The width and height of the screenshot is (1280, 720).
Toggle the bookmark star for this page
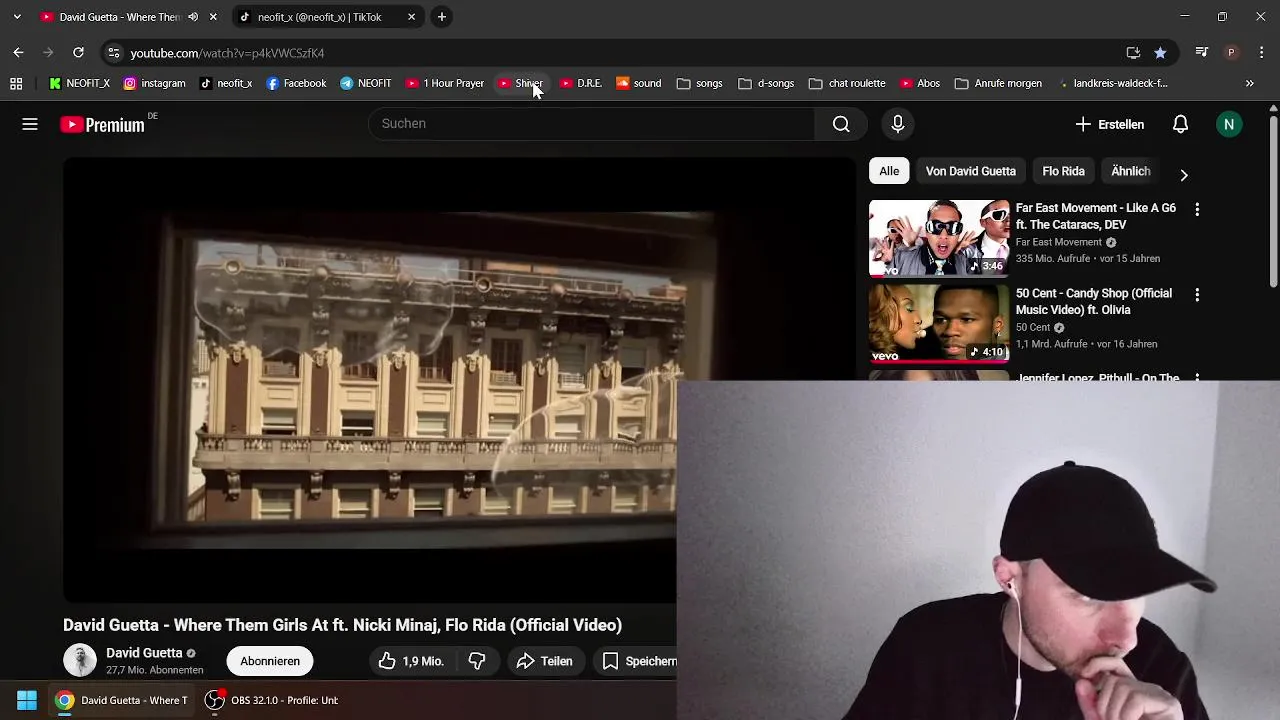pos(1160,53)
